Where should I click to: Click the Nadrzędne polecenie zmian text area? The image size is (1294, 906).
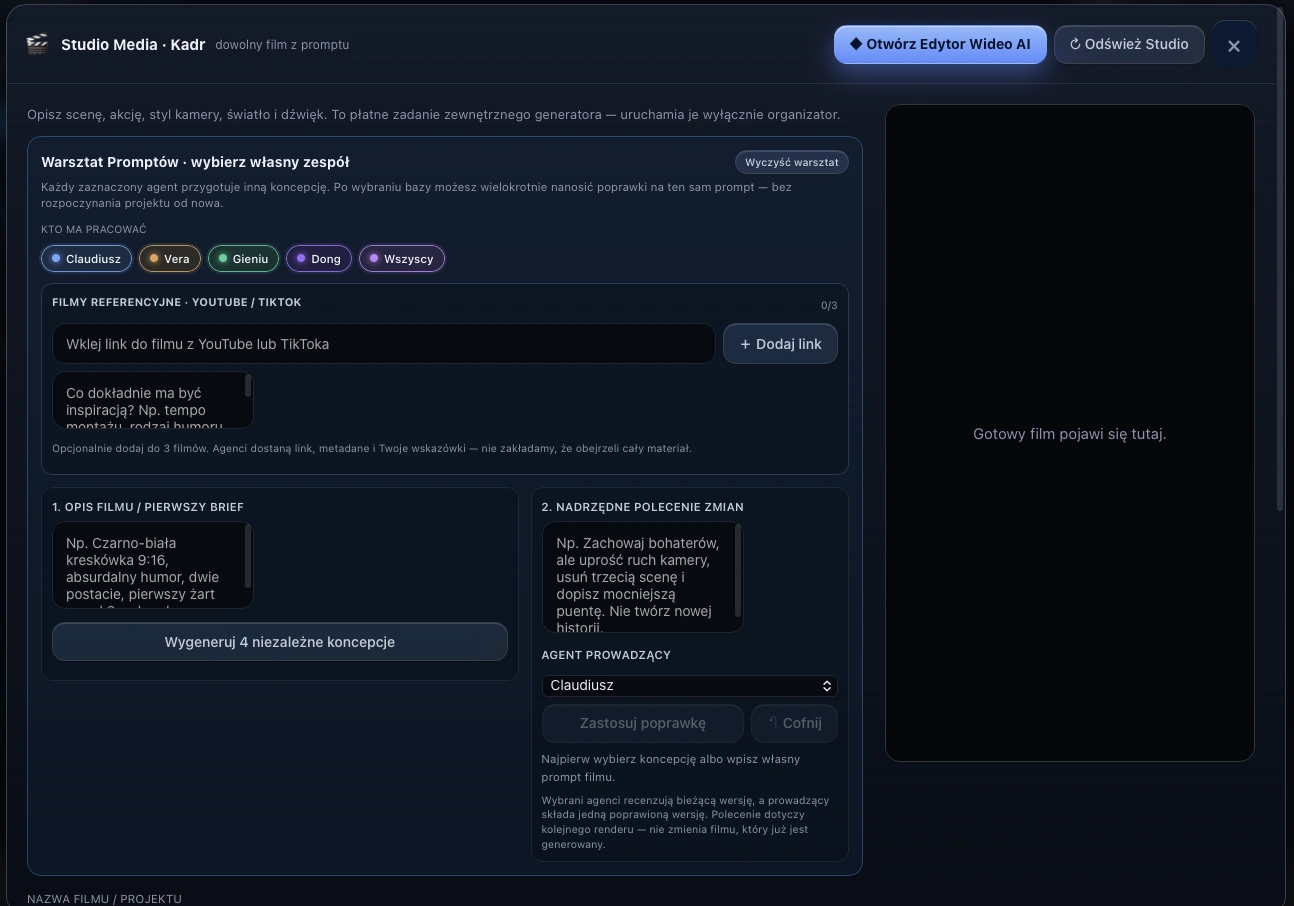point(643,577)
